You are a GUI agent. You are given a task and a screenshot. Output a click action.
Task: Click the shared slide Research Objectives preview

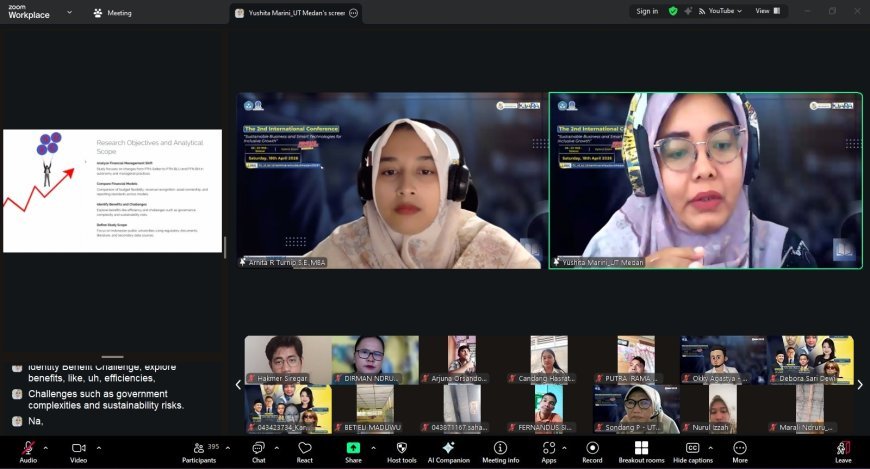(x=113, y=191)
